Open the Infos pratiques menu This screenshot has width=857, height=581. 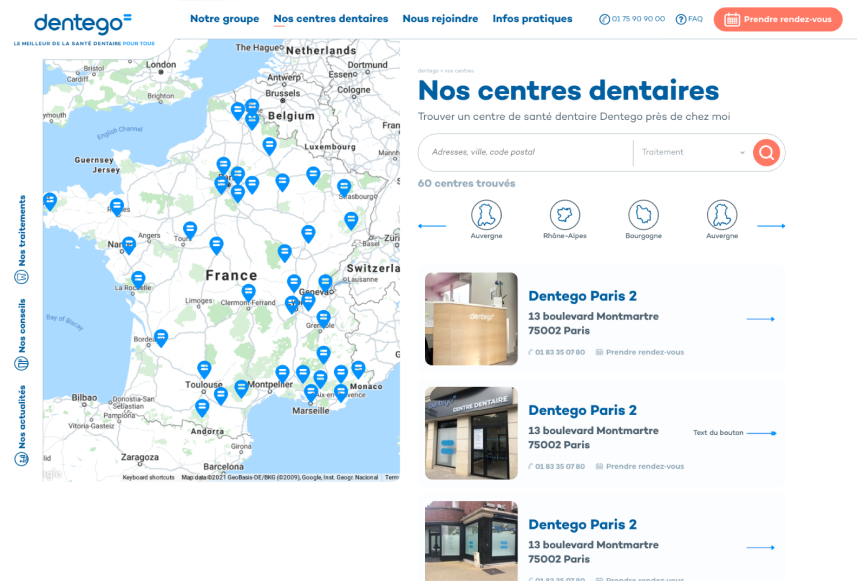pyautogui.click(x=532, y=19)
